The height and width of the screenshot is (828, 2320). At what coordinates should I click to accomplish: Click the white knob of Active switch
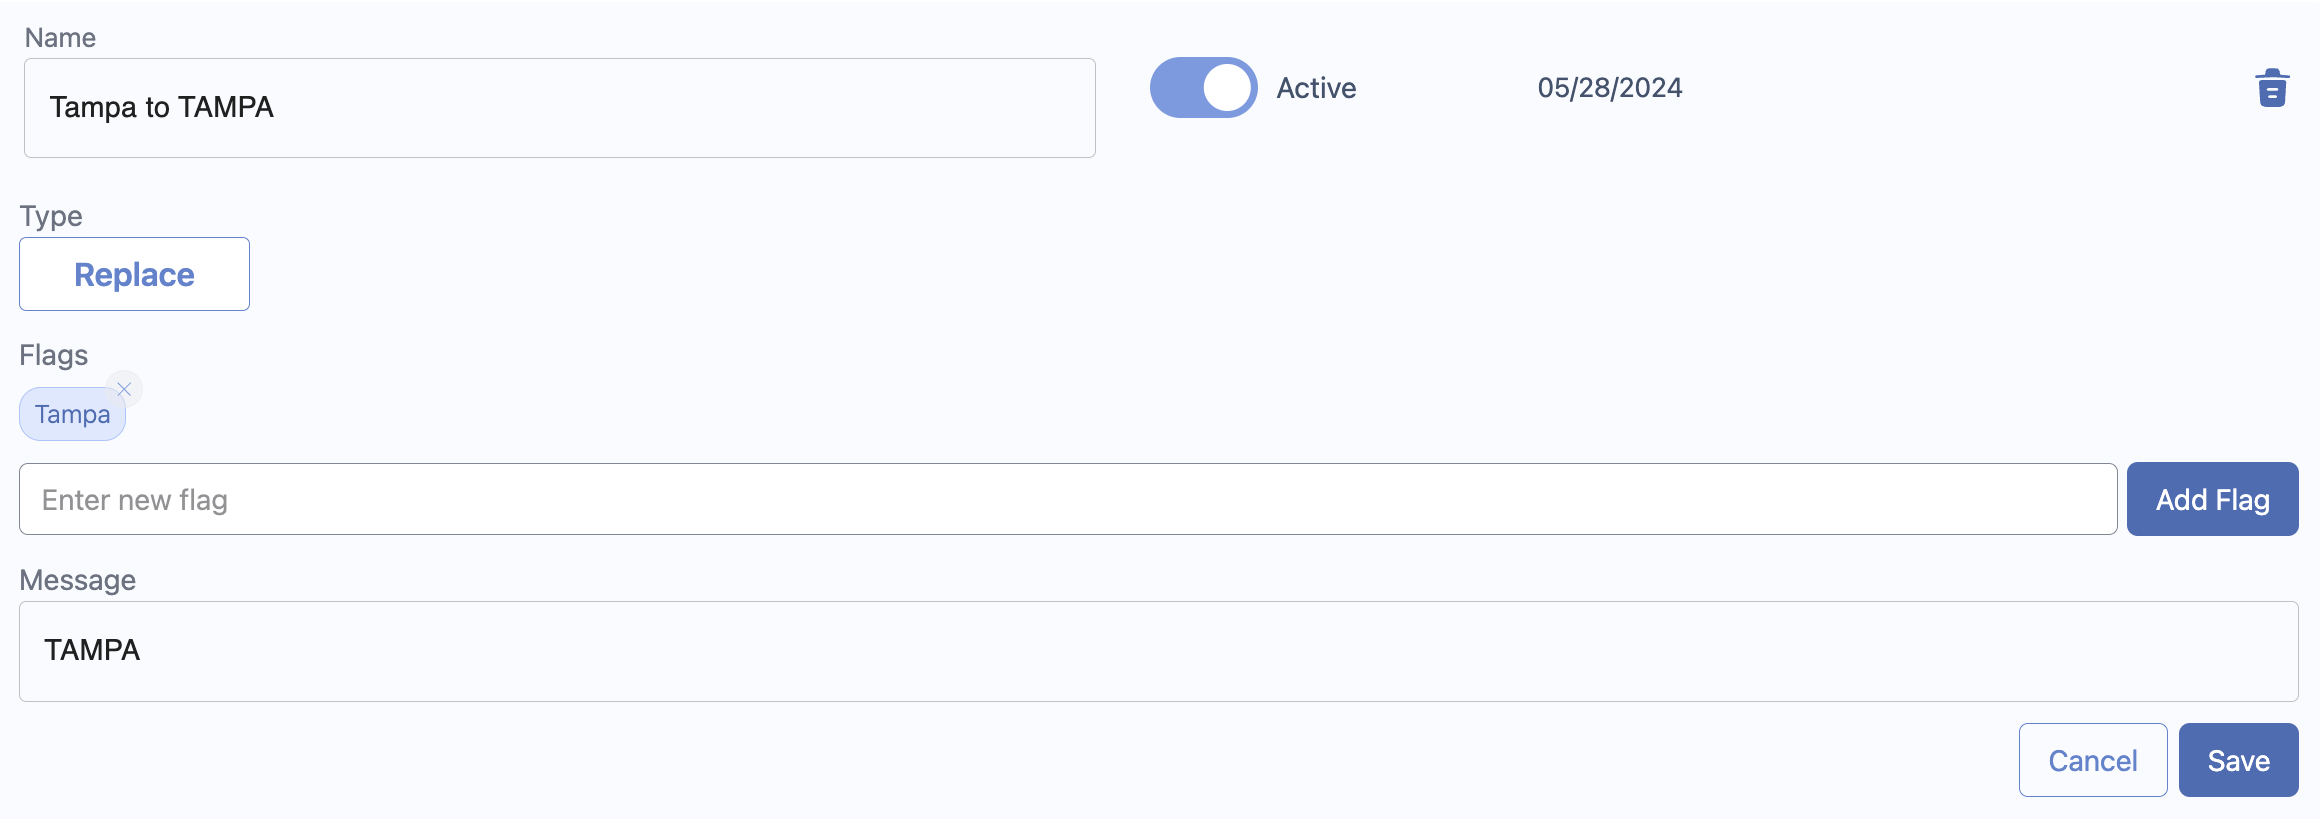click(1227, 88)
